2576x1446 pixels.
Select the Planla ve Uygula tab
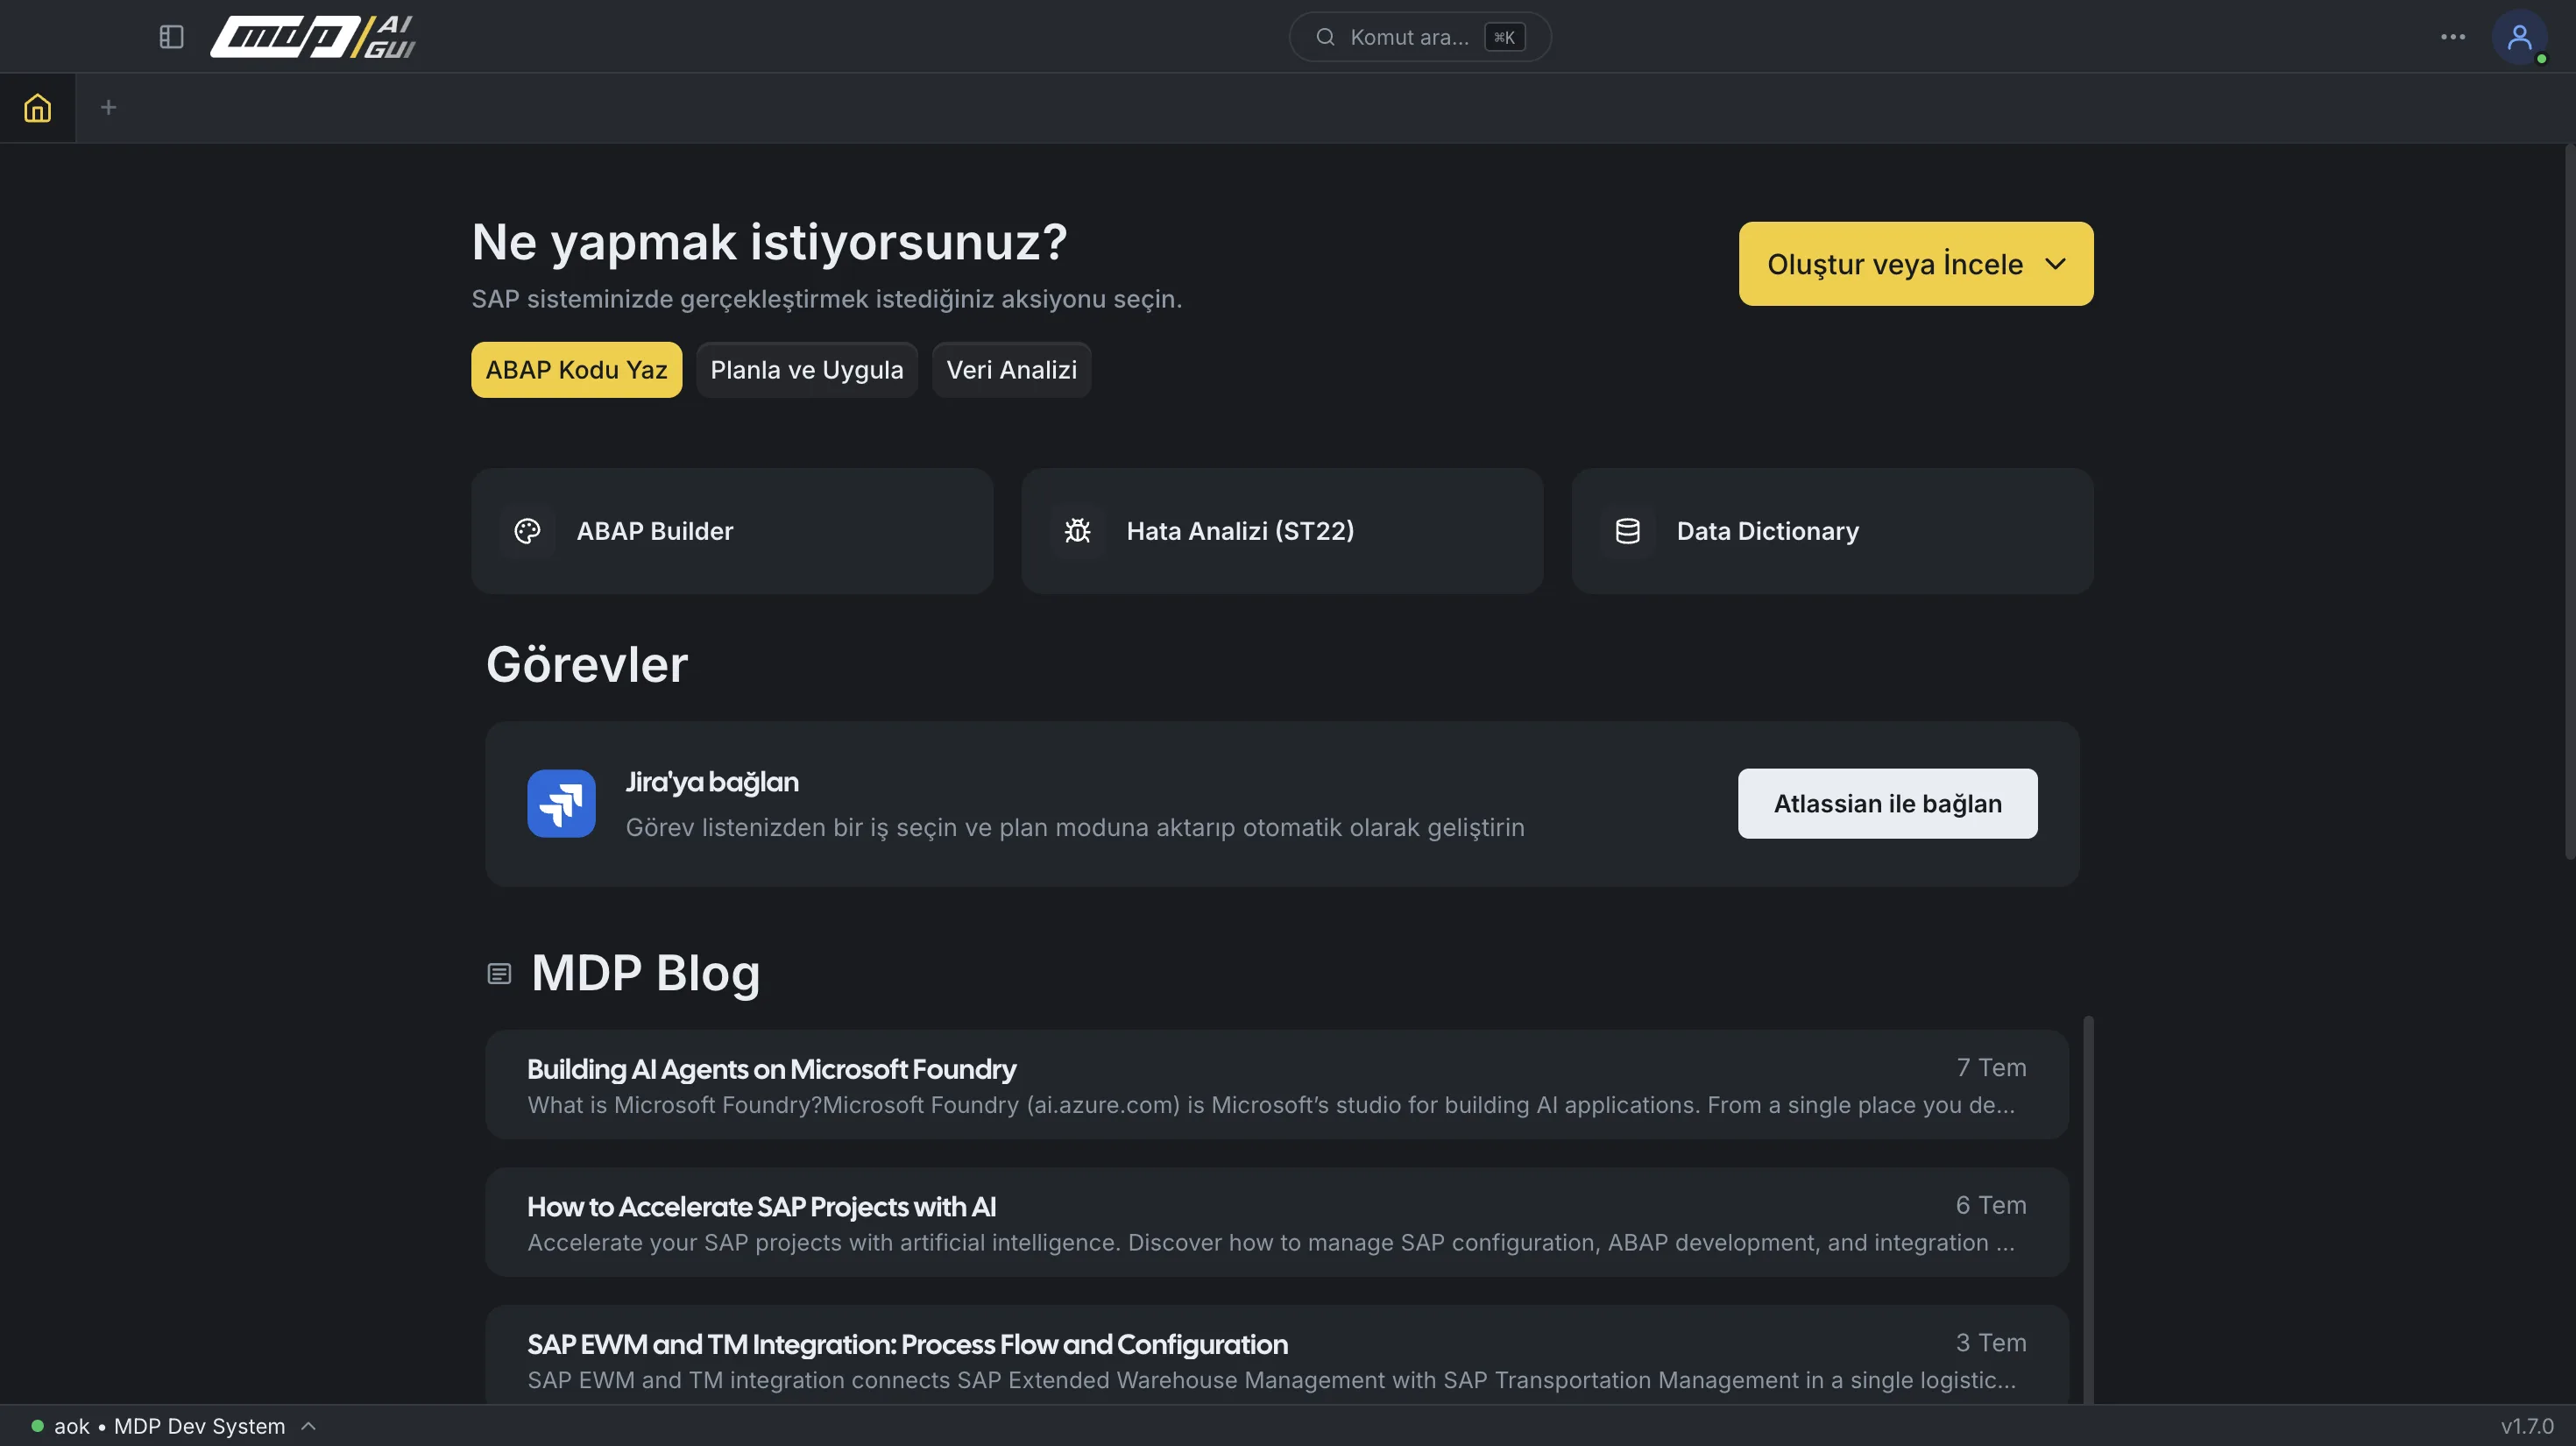tap(806, 370)
